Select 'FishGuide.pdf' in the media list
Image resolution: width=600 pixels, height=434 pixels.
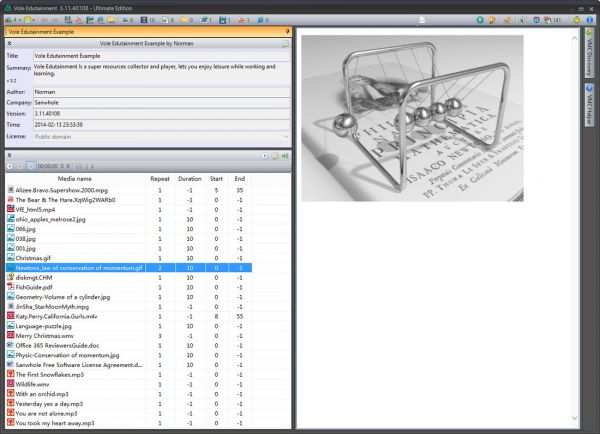(129, 287)
